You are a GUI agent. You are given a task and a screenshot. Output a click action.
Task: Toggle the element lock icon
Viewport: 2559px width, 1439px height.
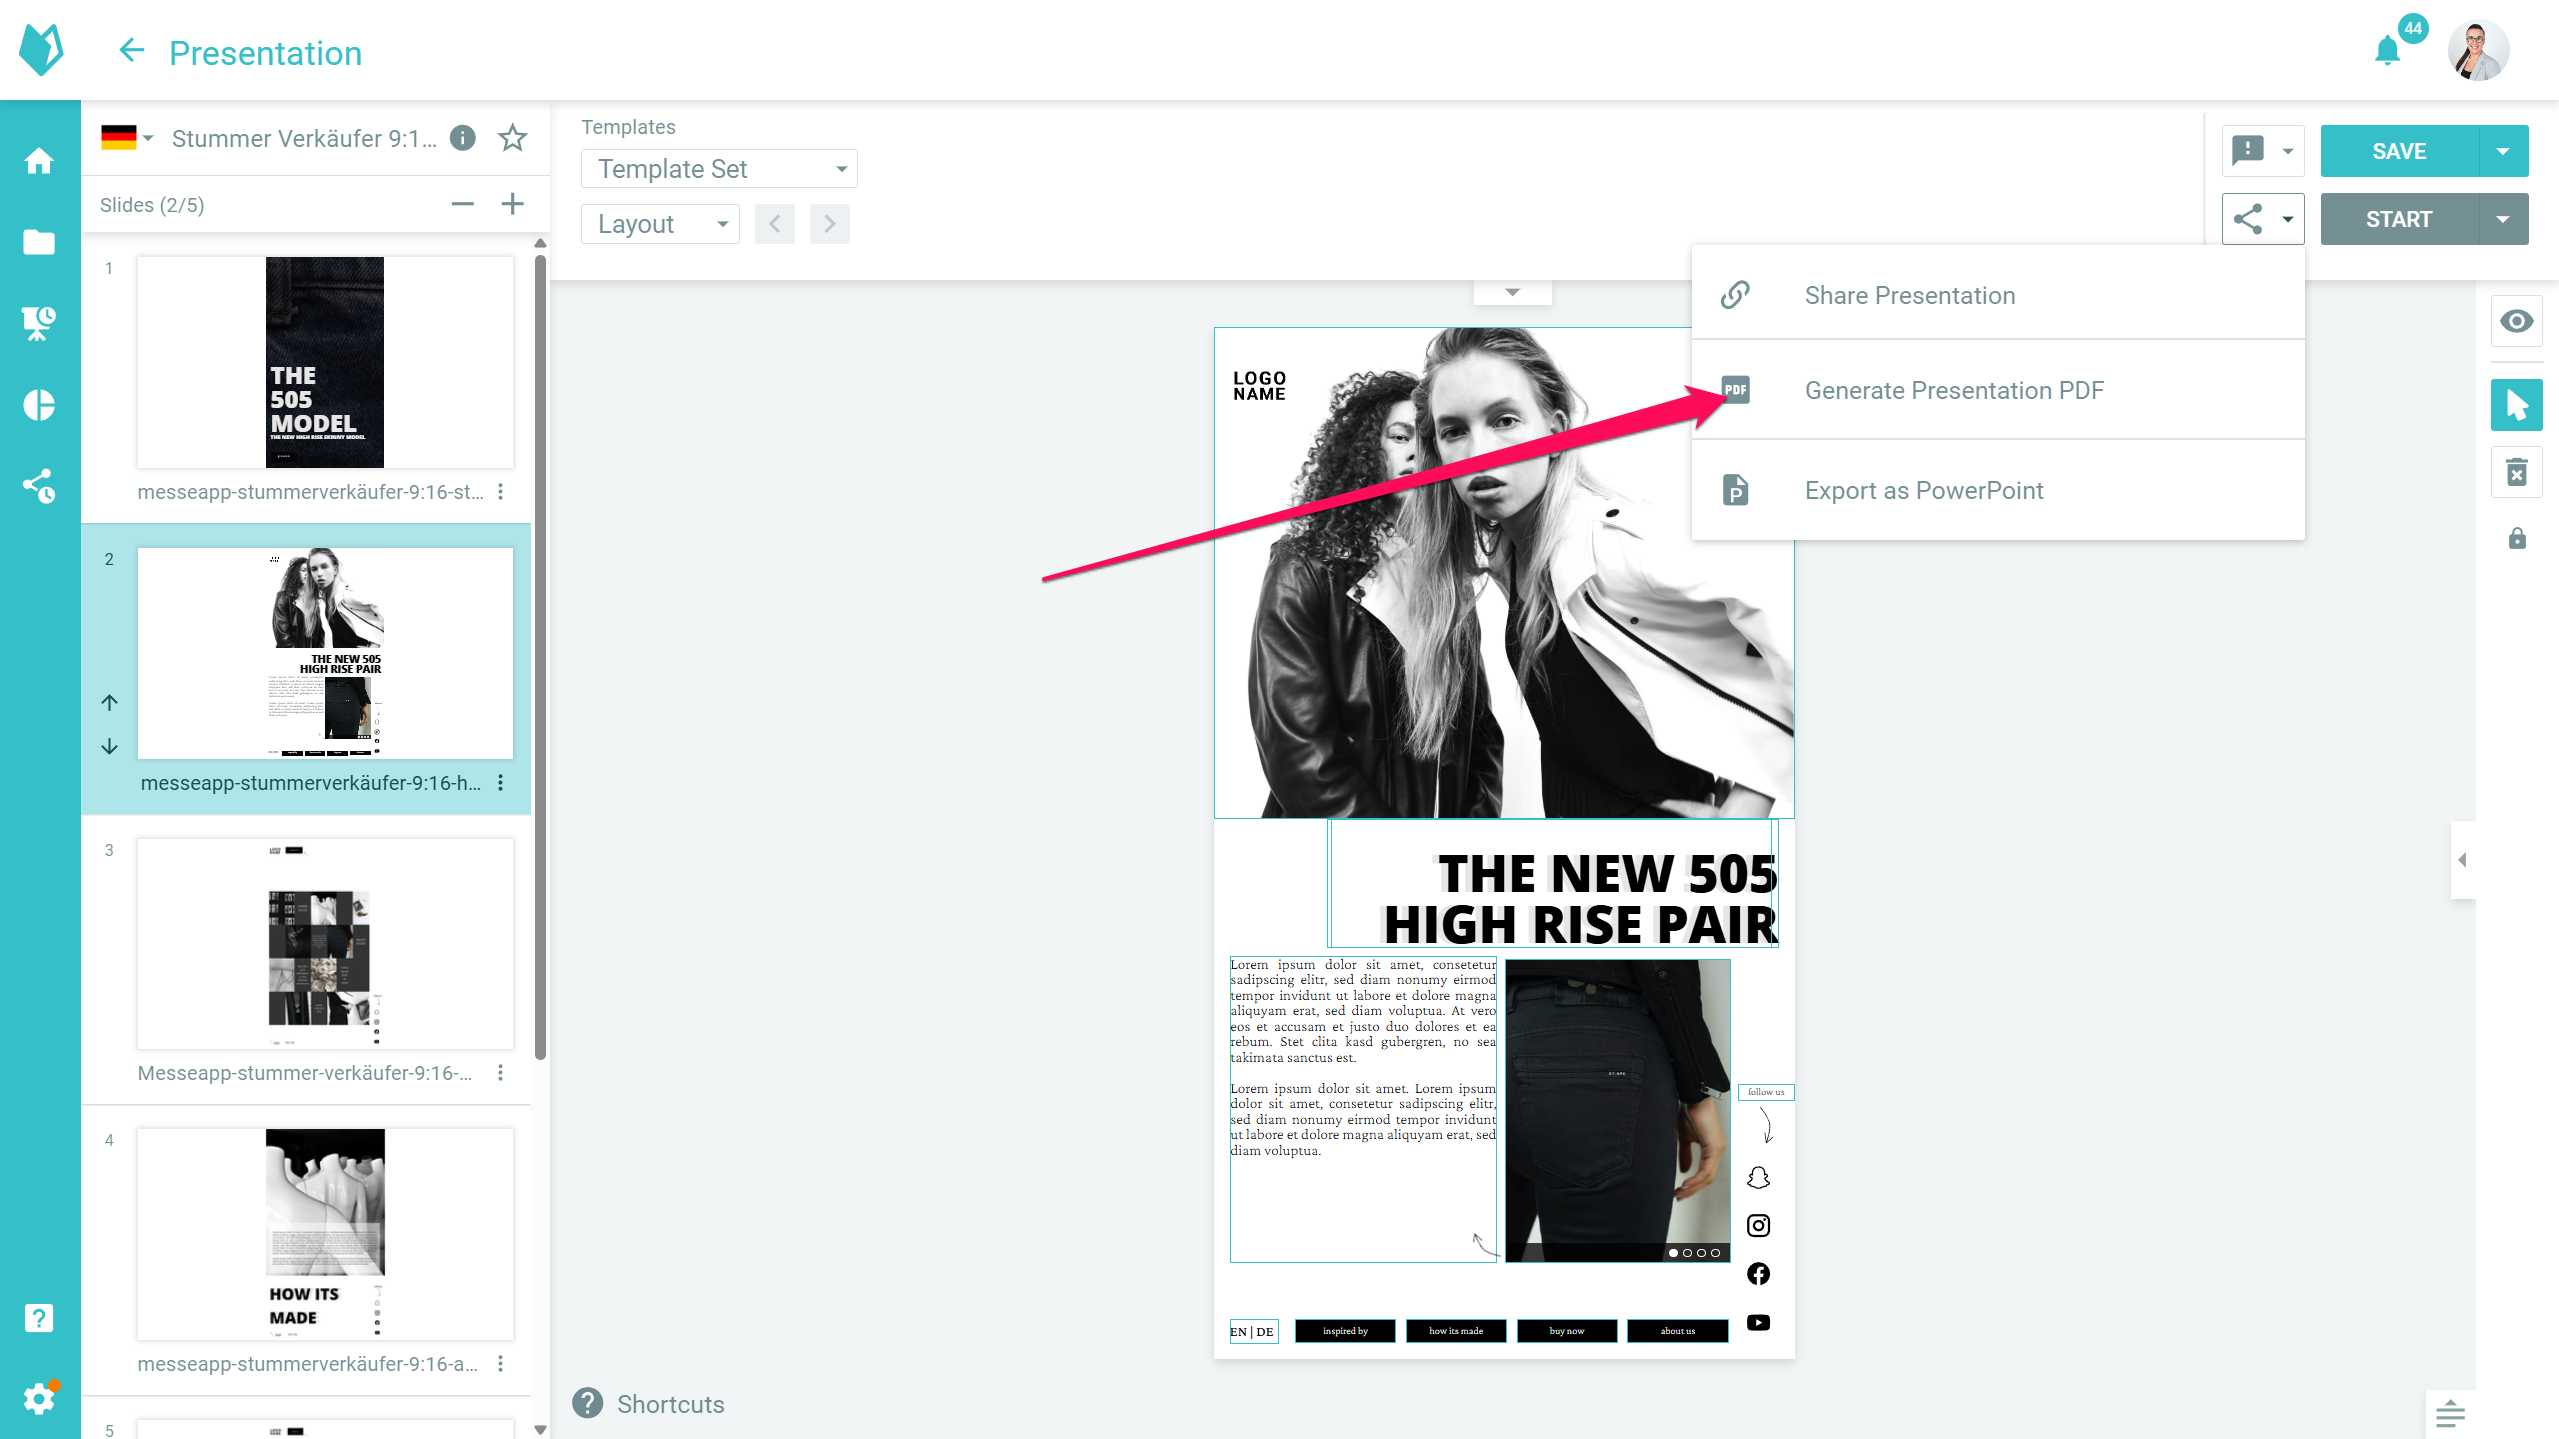pos(2516,539)
